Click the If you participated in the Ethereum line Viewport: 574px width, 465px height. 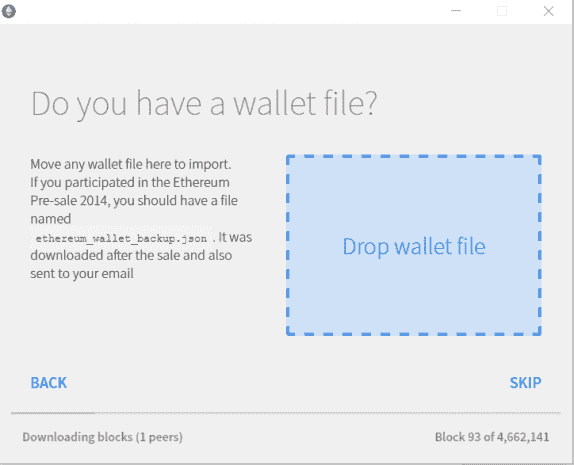tap(130, 183)
